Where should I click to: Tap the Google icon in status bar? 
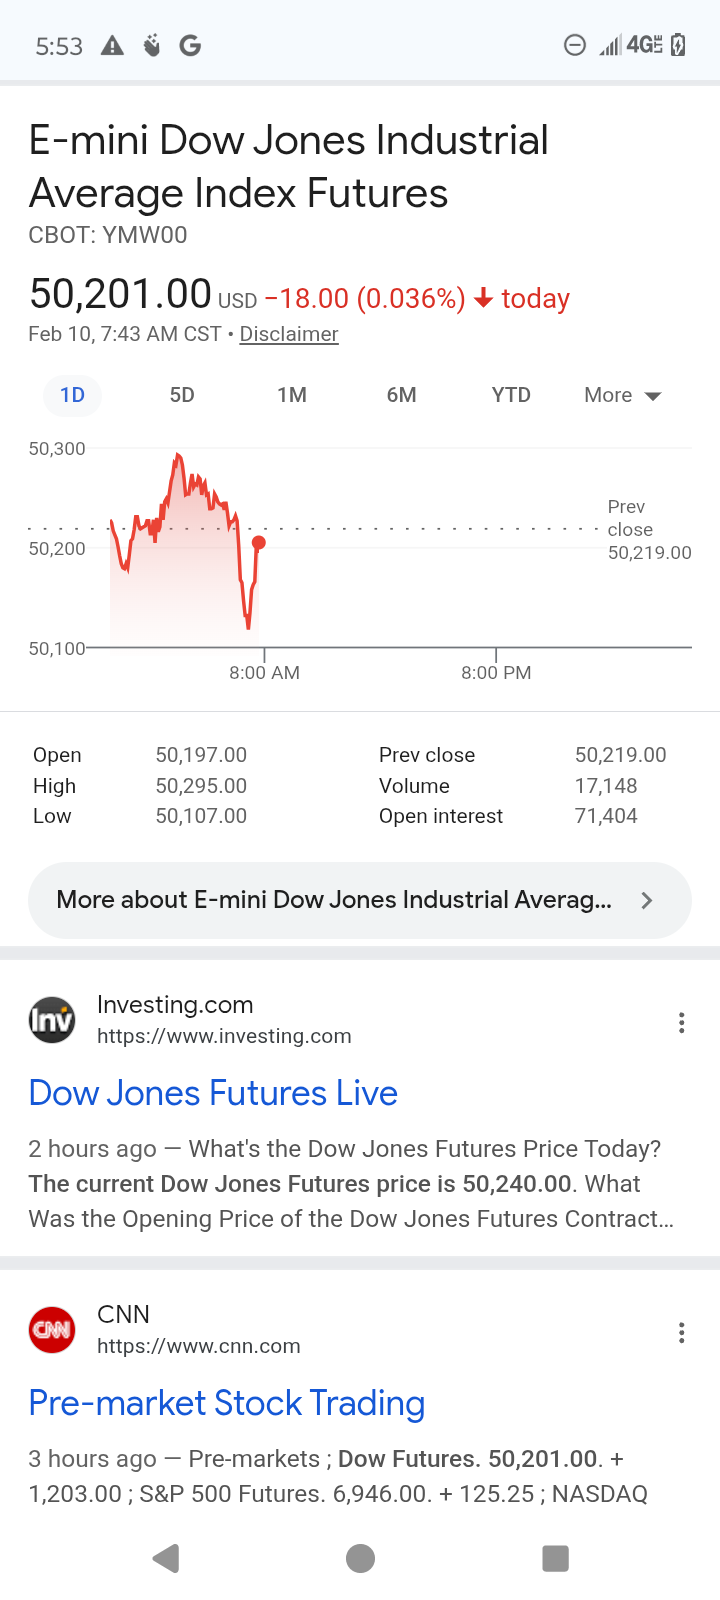(190, 45)
